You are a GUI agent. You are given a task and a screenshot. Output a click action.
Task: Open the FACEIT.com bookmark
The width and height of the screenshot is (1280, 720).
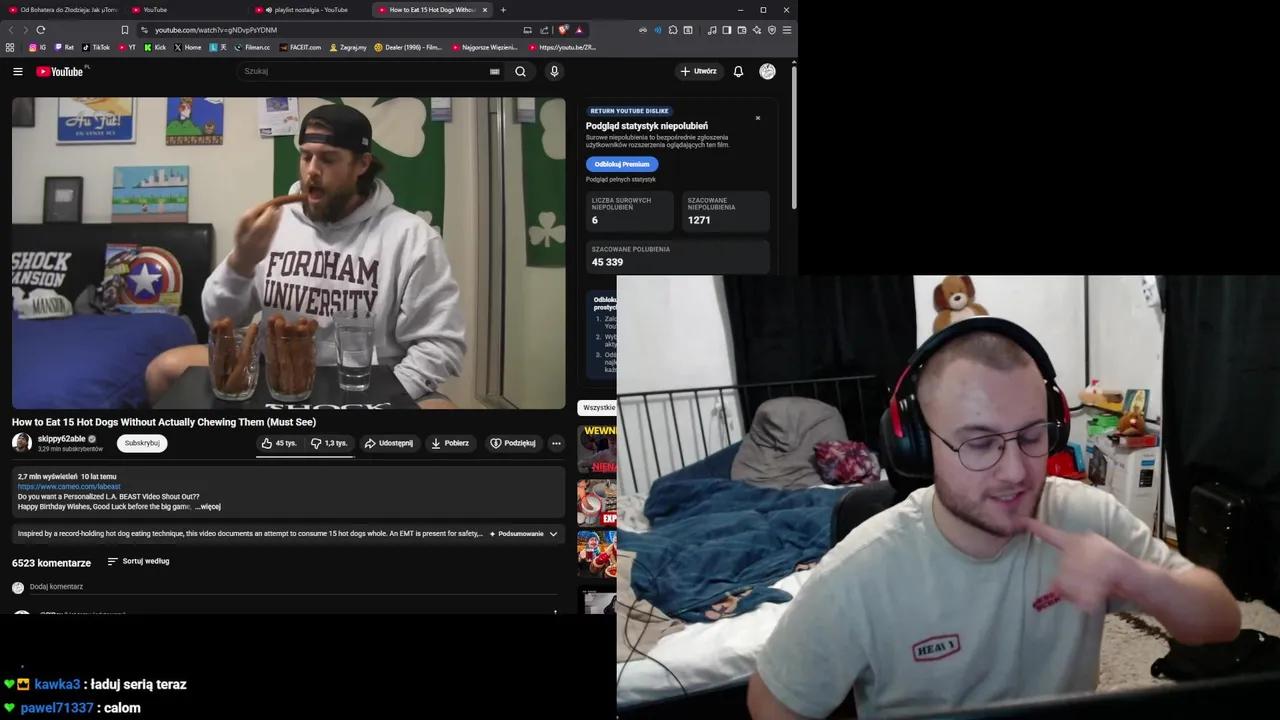tap(301, 47)
